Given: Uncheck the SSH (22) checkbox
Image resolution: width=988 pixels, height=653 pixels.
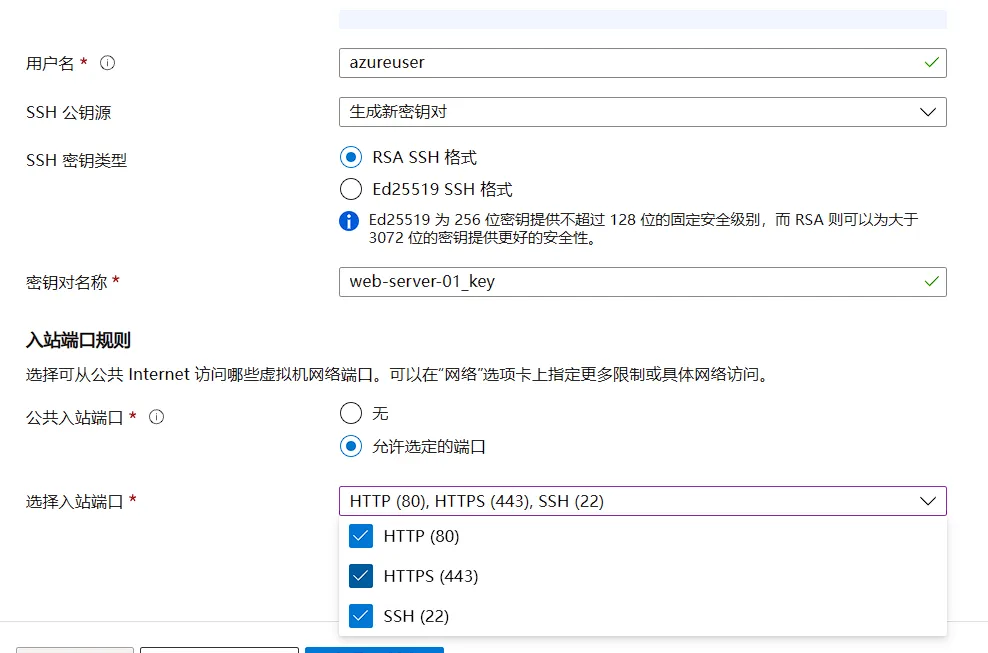Looking at the screenshot, I should coord(361,616).
